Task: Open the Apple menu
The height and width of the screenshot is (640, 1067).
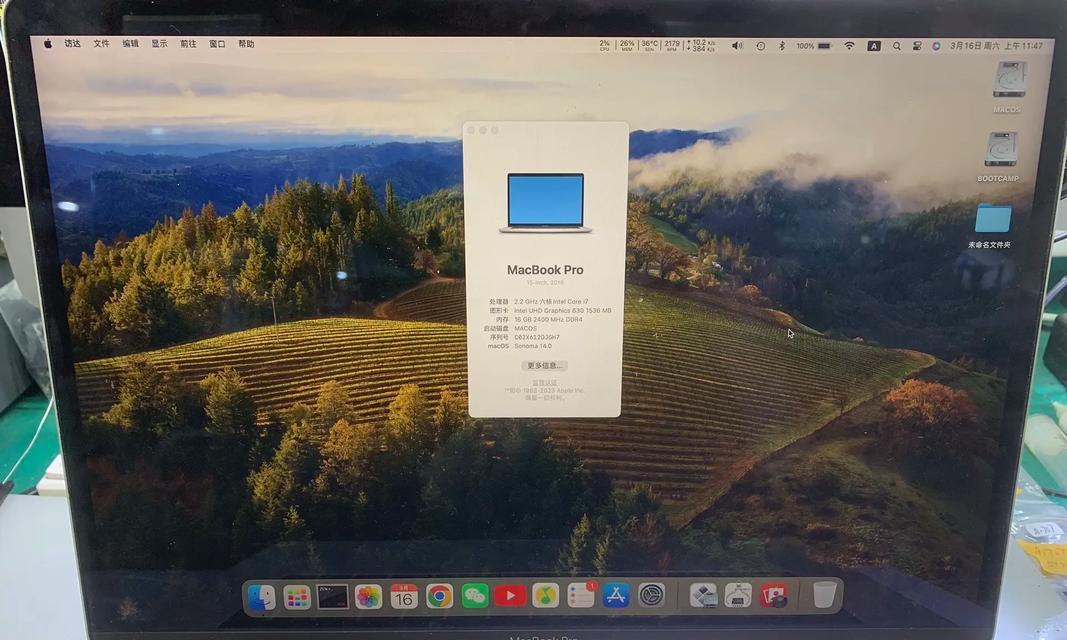Action: coord(48,44)
